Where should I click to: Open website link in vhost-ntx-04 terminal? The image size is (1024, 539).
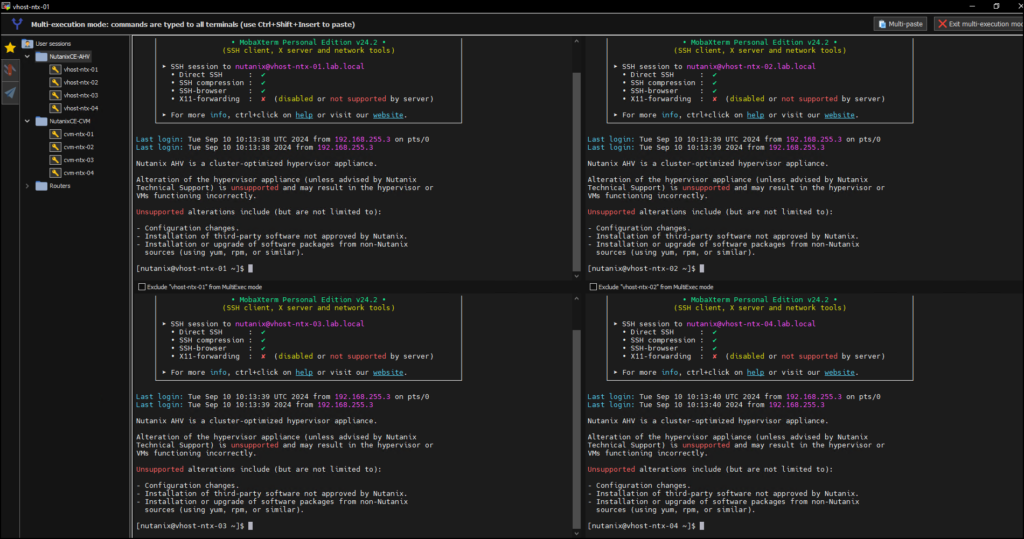[x=839, y=372]
